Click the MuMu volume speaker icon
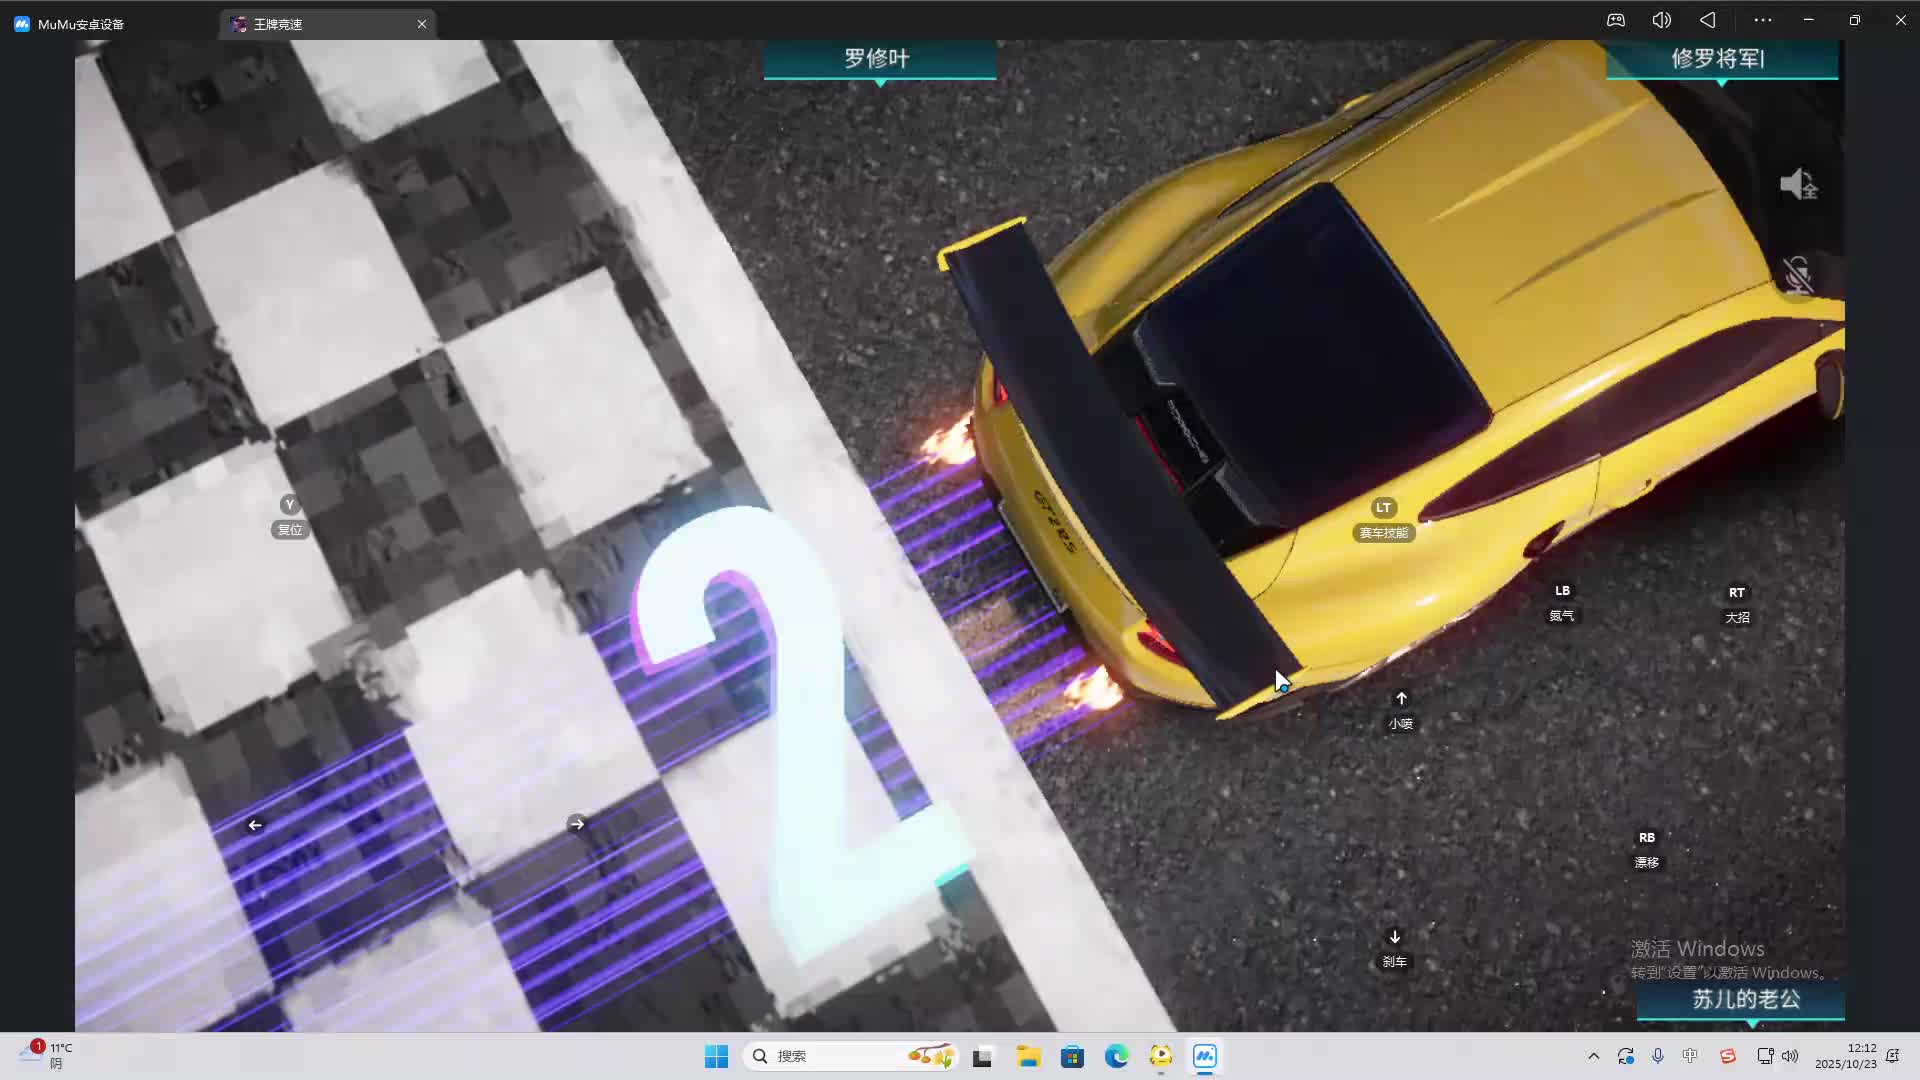Image resolution: width=1920 pixels, height=1080 pixels. (x=1661, y=20)
